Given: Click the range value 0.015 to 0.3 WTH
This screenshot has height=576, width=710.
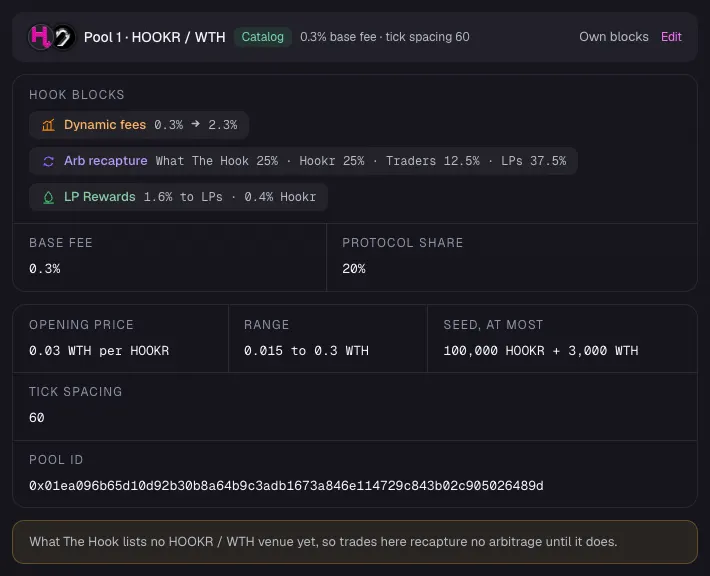Looking at the screenshot, I should point(306,351).
